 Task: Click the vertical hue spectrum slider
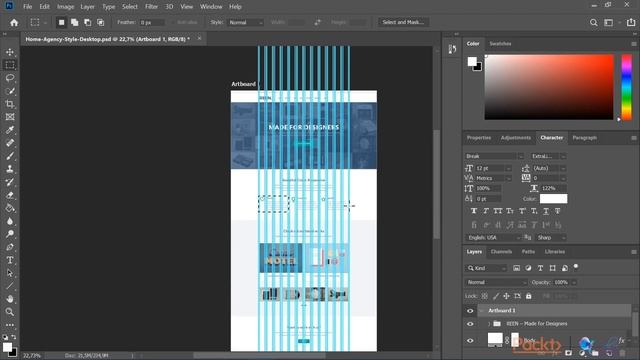pyautogui.click(x=627, y=87)
